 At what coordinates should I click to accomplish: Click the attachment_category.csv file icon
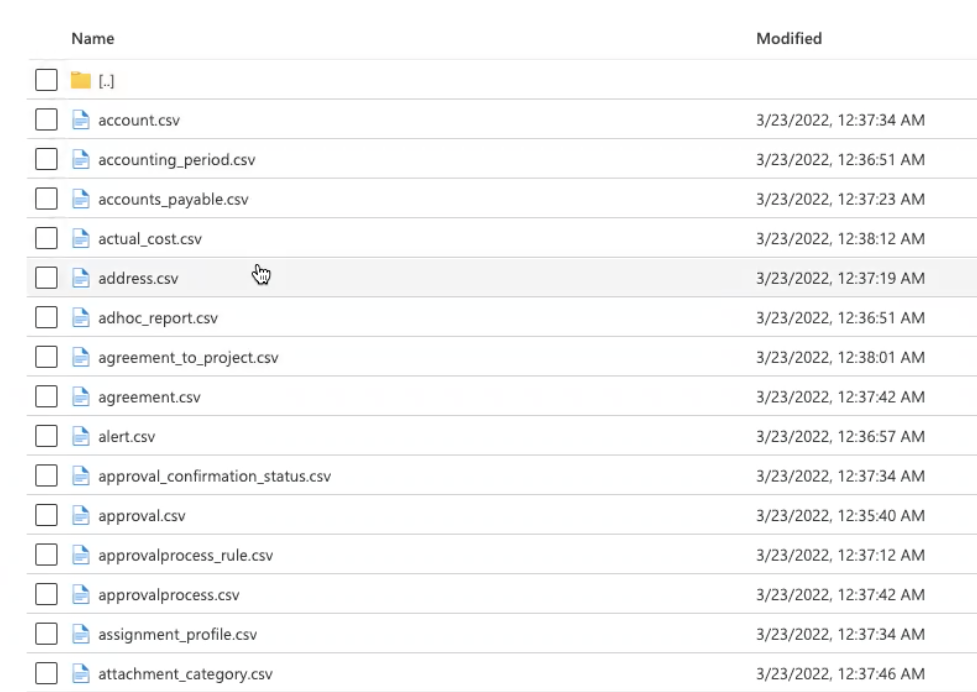click(x=81, y=674)
